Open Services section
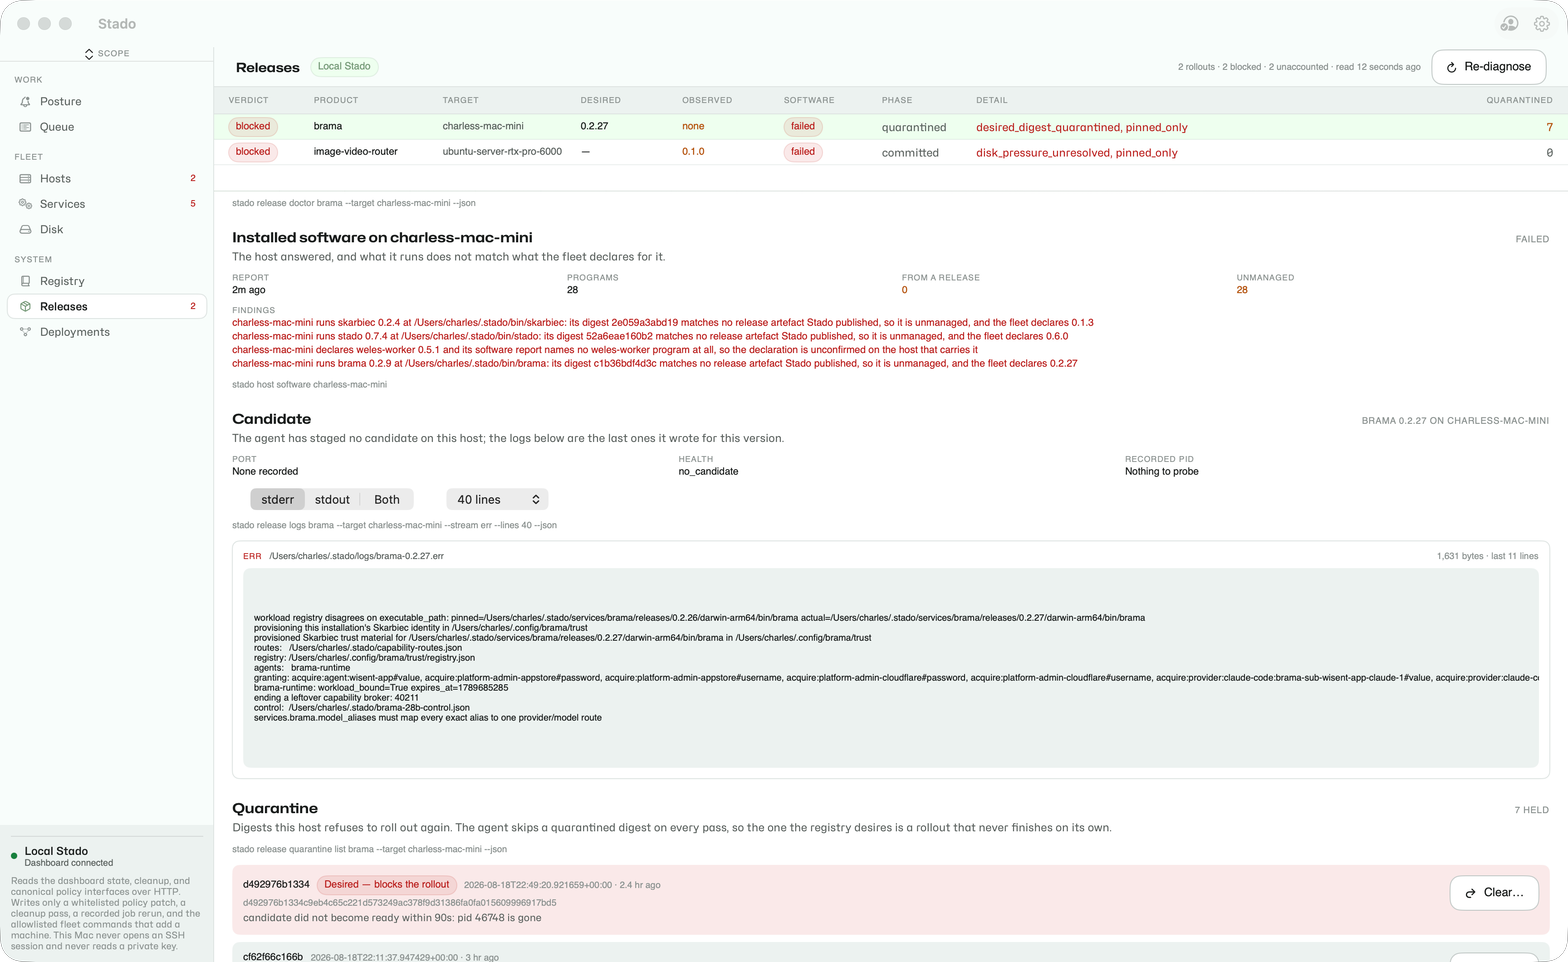Screen dimensions: 1568x962 click(107, 204)
